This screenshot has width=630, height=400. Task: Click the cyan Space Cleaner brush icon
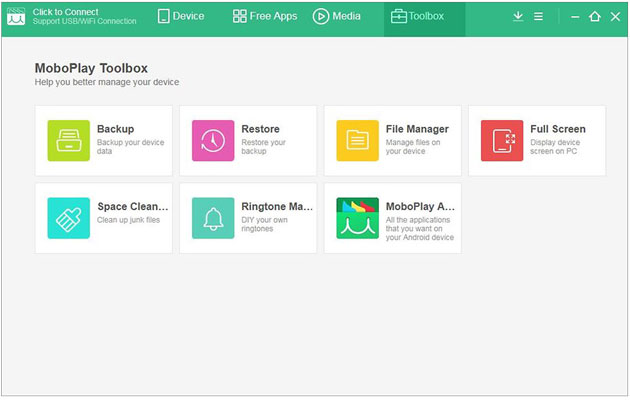point(69,218)
